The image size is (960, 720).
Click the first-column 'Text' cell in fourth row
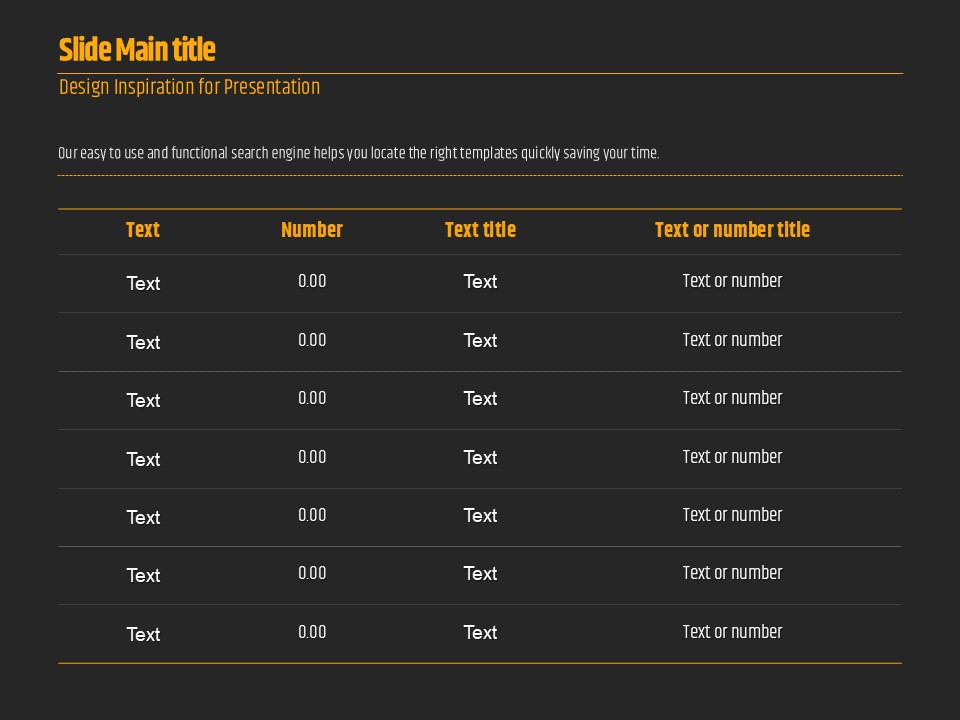coord(143,460)
